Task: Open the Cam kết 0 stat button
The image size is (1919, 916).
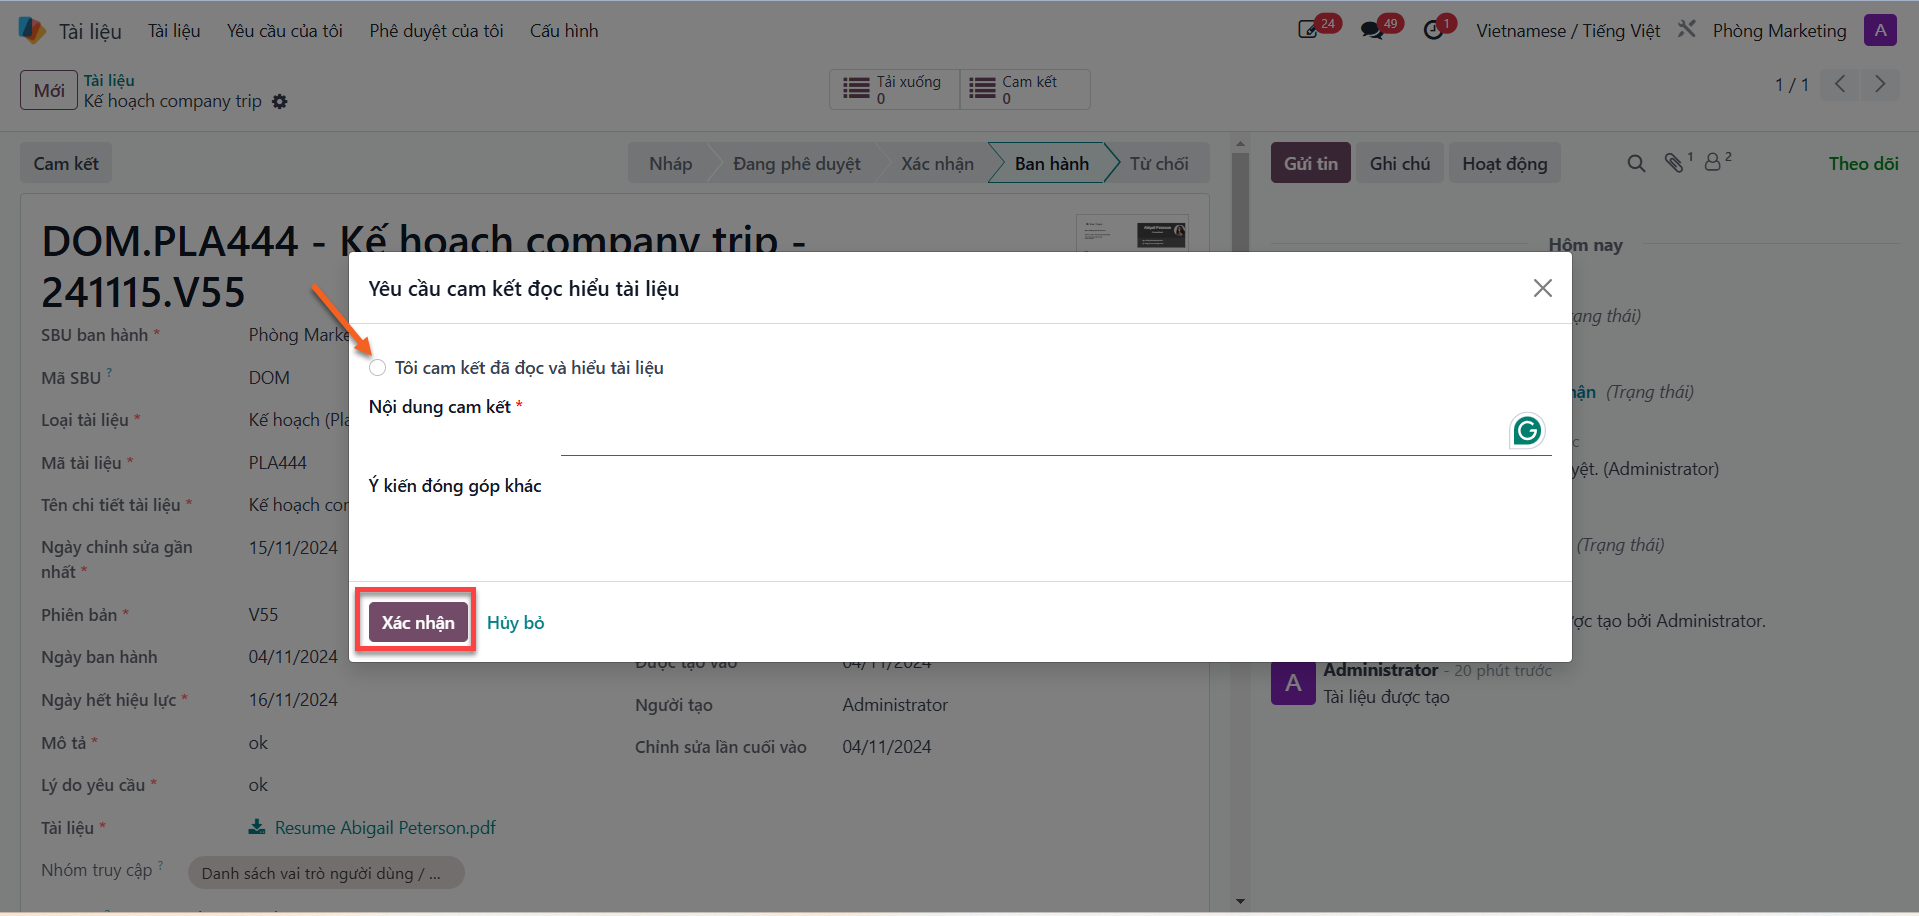Action: [x=1025, y=89]
